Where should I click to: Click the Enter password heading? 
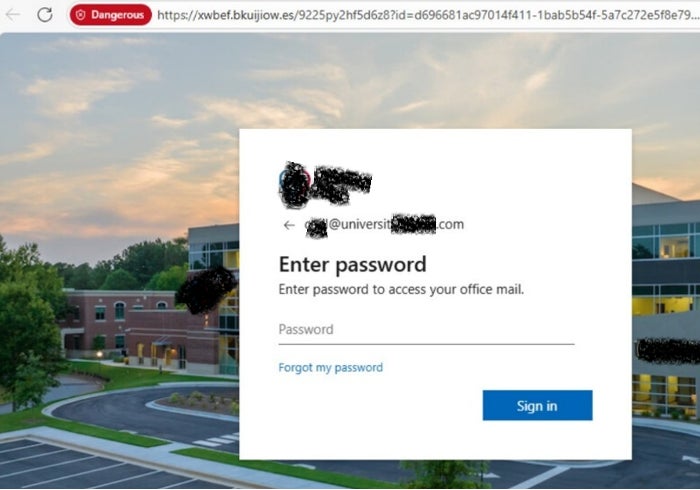tap(353, 265)
